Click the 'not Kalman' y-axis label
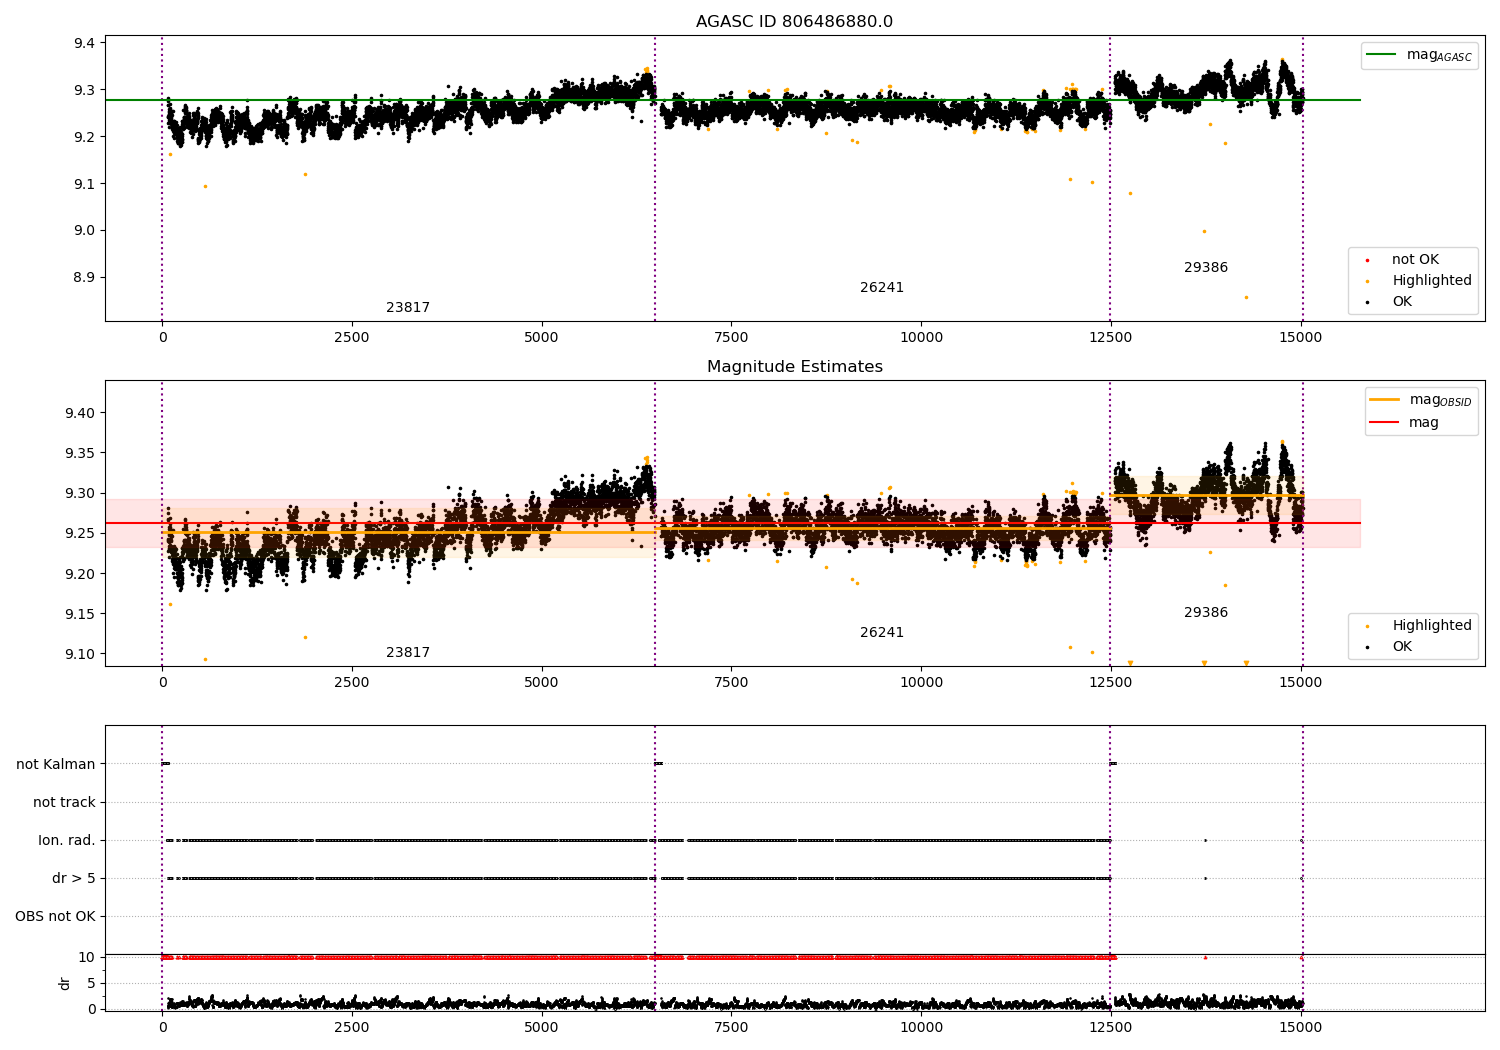This screenshot has height=1050, width=1500. [56, 765]
